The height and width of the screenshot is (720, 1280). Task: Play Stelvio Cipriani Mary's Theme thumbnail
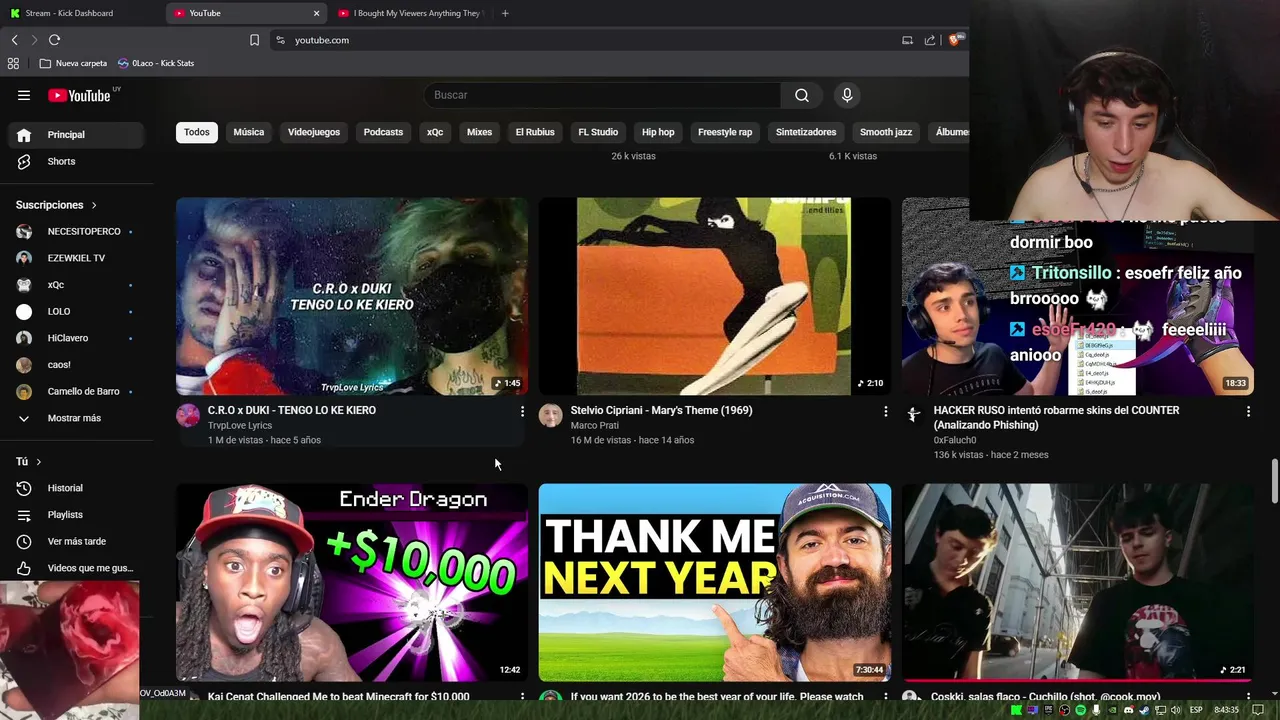click(x=715, y=296)
